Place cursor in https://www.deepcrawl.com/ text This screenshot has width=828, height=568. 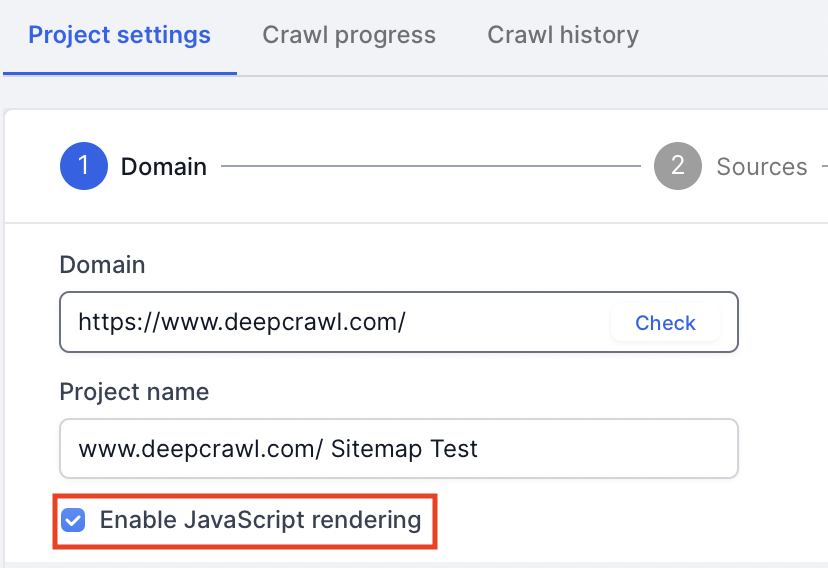pyautogui.click(x=240, y=322)
